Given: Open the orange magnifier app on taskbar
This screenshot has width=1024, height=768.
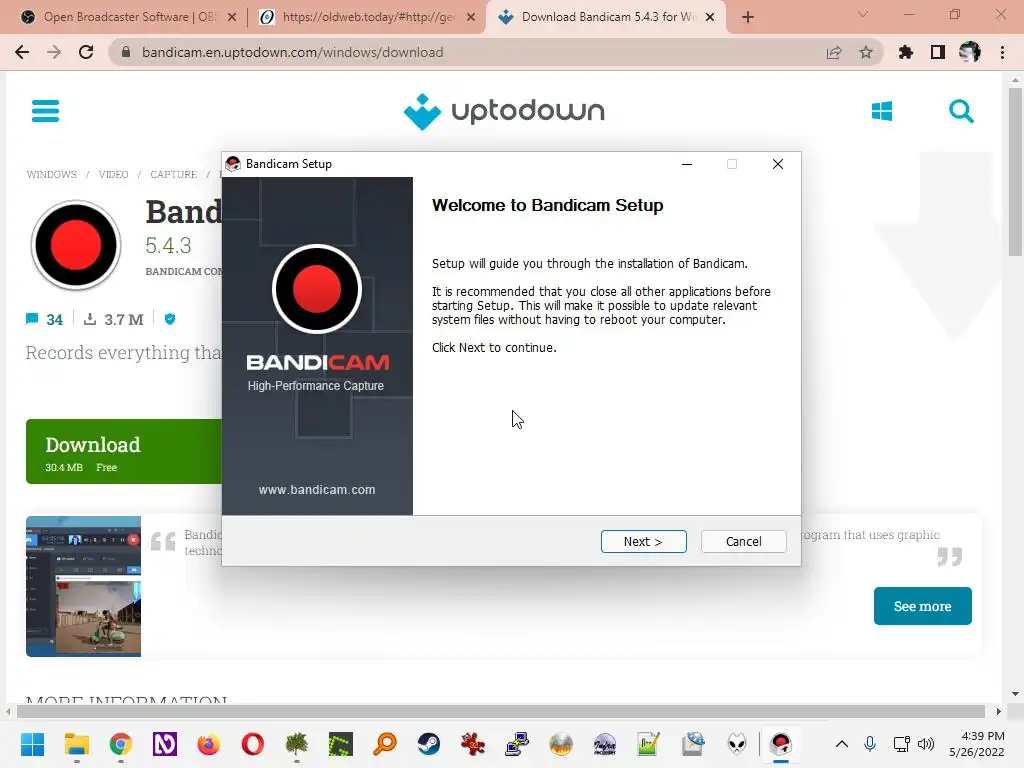Looking at the screenshot, I should coord(385,744).
